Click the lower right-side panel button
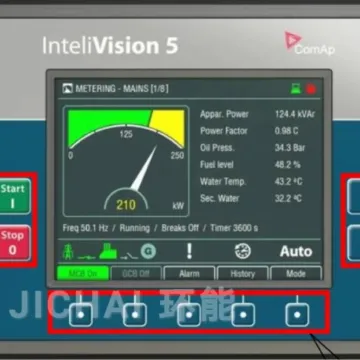Image resolution: width=360 pixels, height=360 pixels. click(354, 243)
